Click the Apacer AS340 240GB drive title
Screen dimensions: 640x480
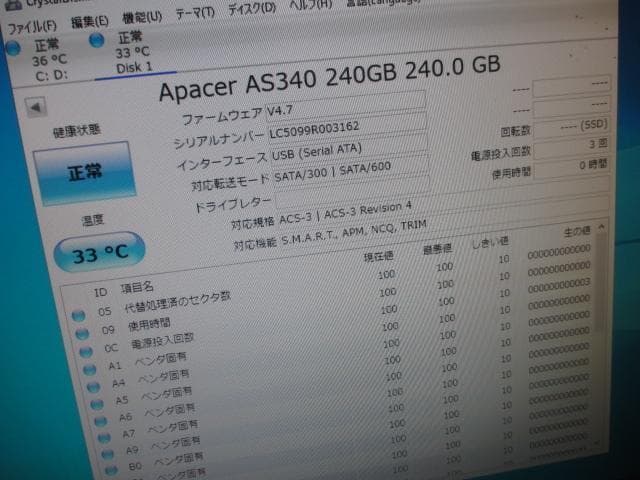[330, 76]
